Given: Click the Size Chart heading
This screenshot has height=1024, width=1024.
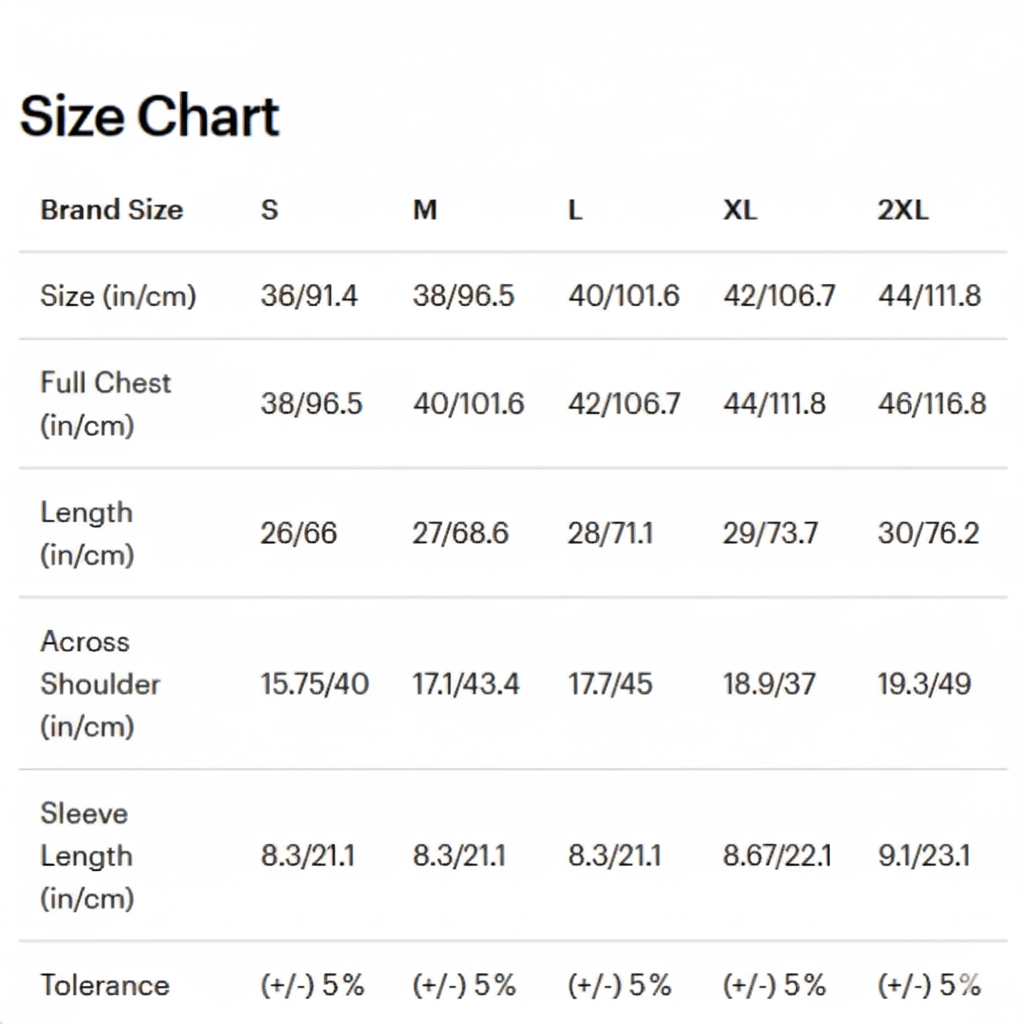Looking at the screenshot, I should tap(150, 116).
